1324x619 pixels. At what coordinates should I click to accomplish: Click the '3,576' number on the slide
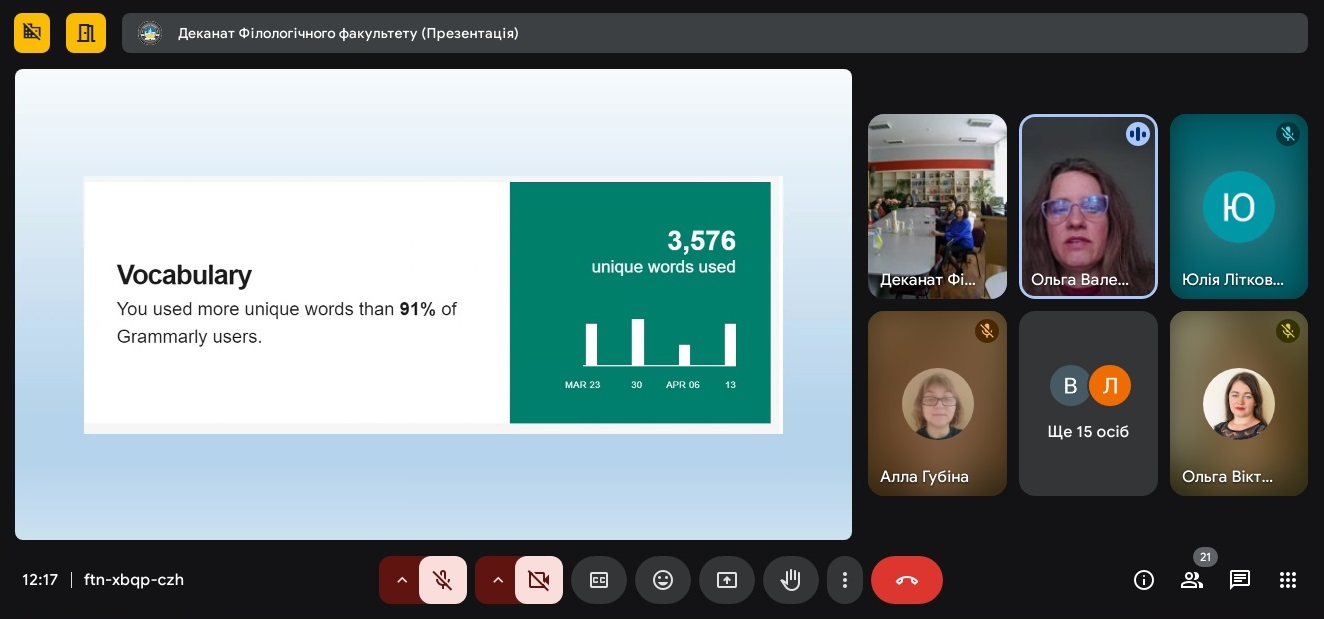(x=701, y=241)
